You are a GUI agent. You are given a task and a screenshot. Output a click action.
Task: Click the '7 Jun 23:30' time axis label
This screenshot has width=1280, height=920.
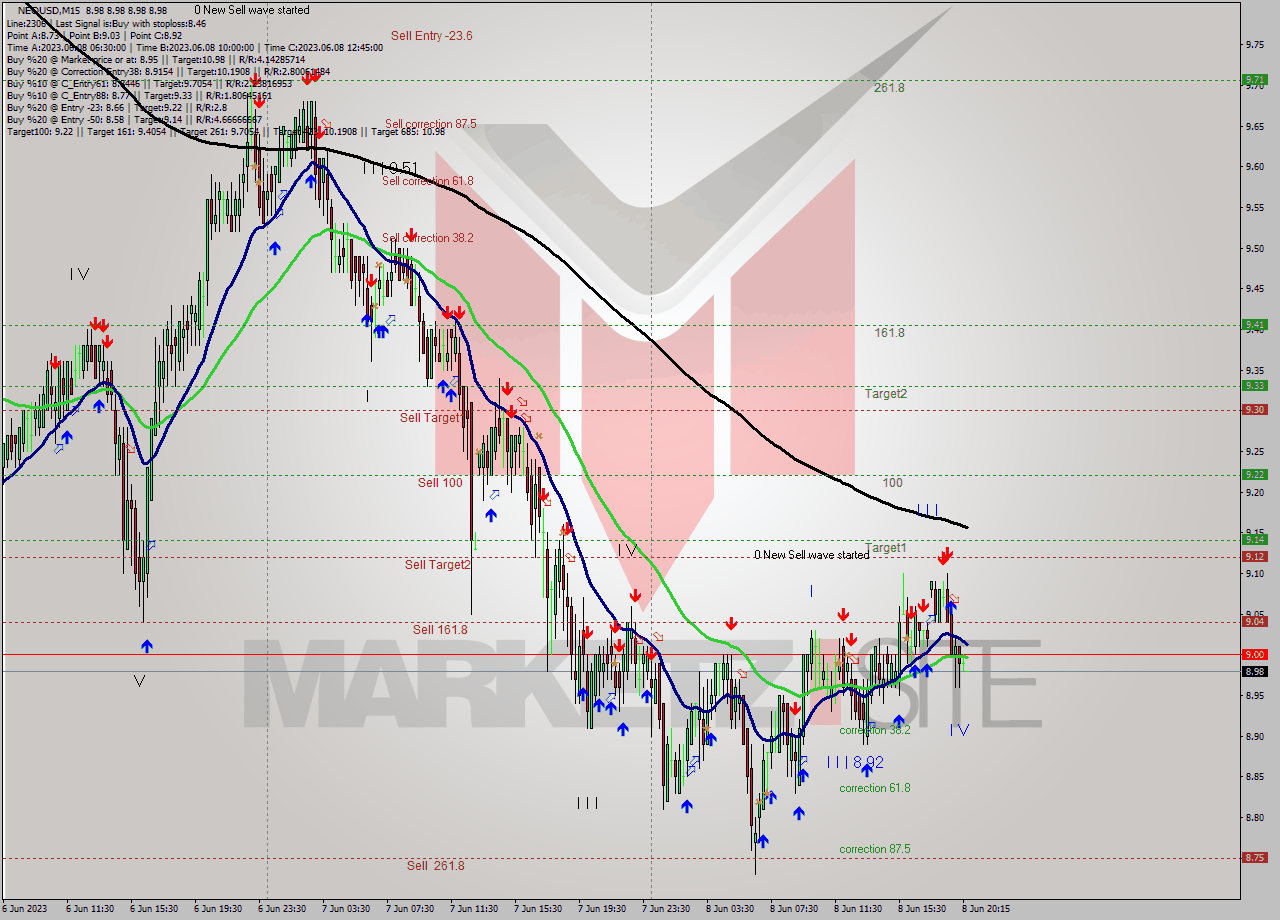click(665, 908)
